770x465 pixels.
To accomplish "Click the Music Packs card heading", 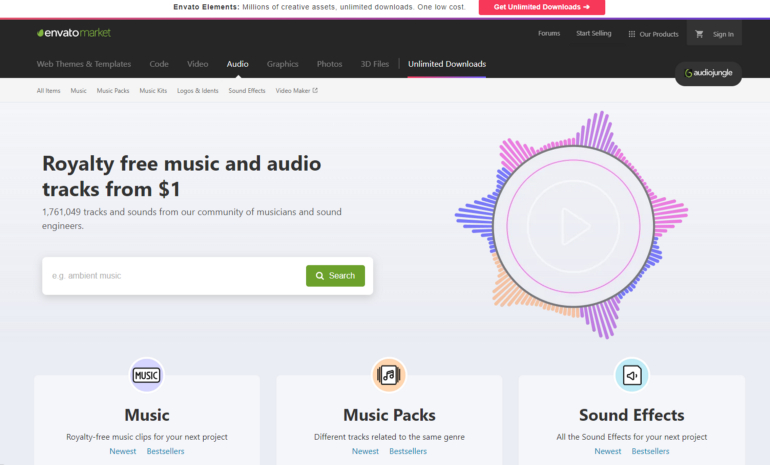I will (x=389, y=415).
